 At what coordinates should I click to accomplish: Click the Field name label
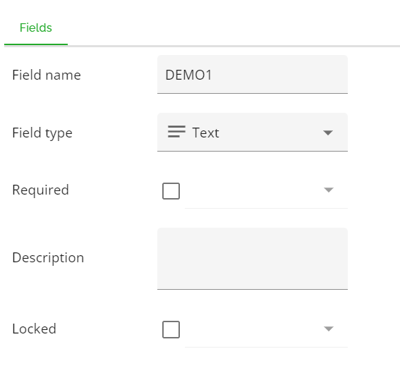46,75
